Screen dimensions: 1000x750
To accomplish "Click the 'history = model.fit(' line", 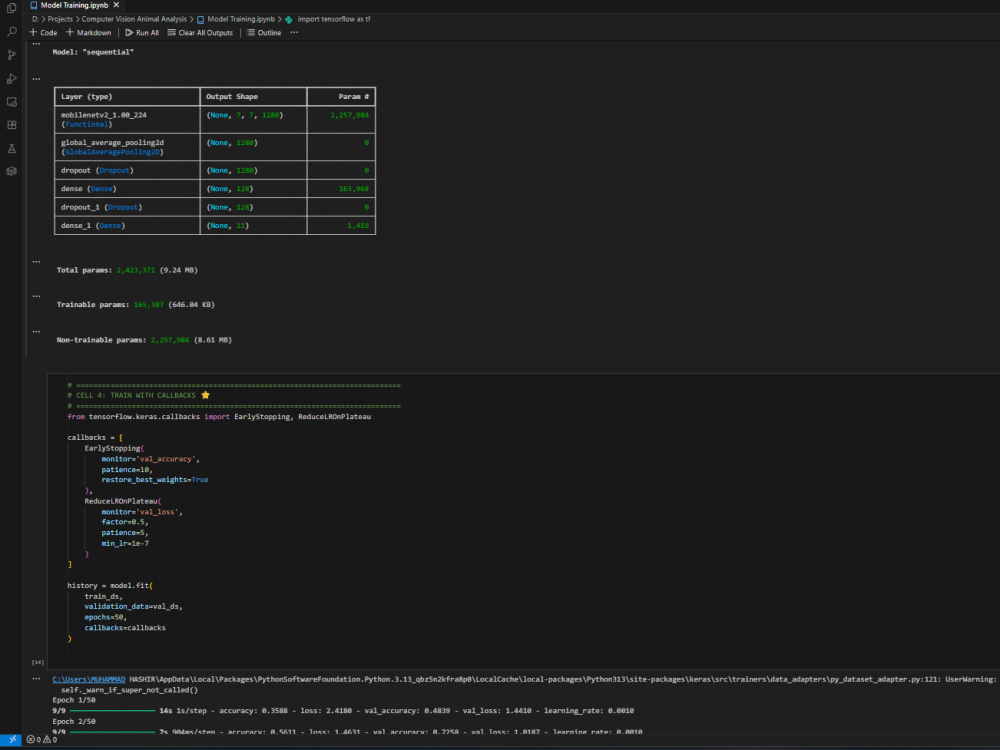I will (110, 585).
